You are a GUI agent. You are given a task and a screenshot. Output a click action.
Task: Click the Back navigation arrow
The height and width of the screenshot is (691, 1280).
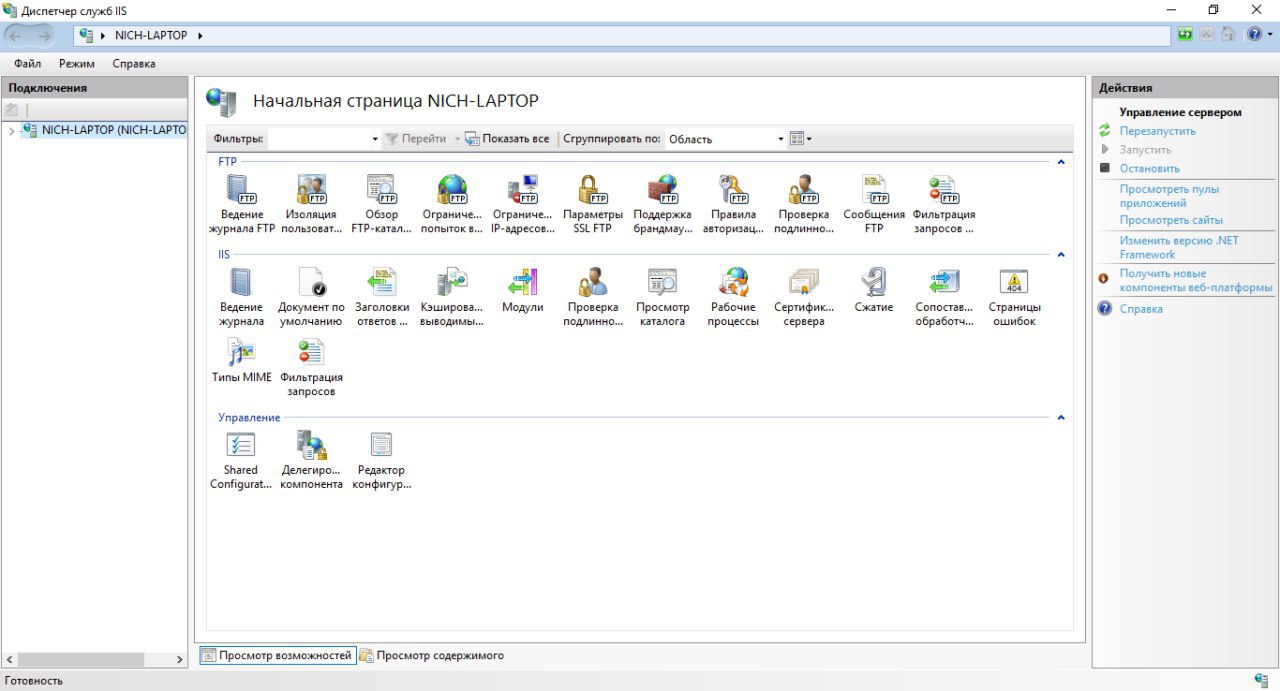click(x=16, y=35)
